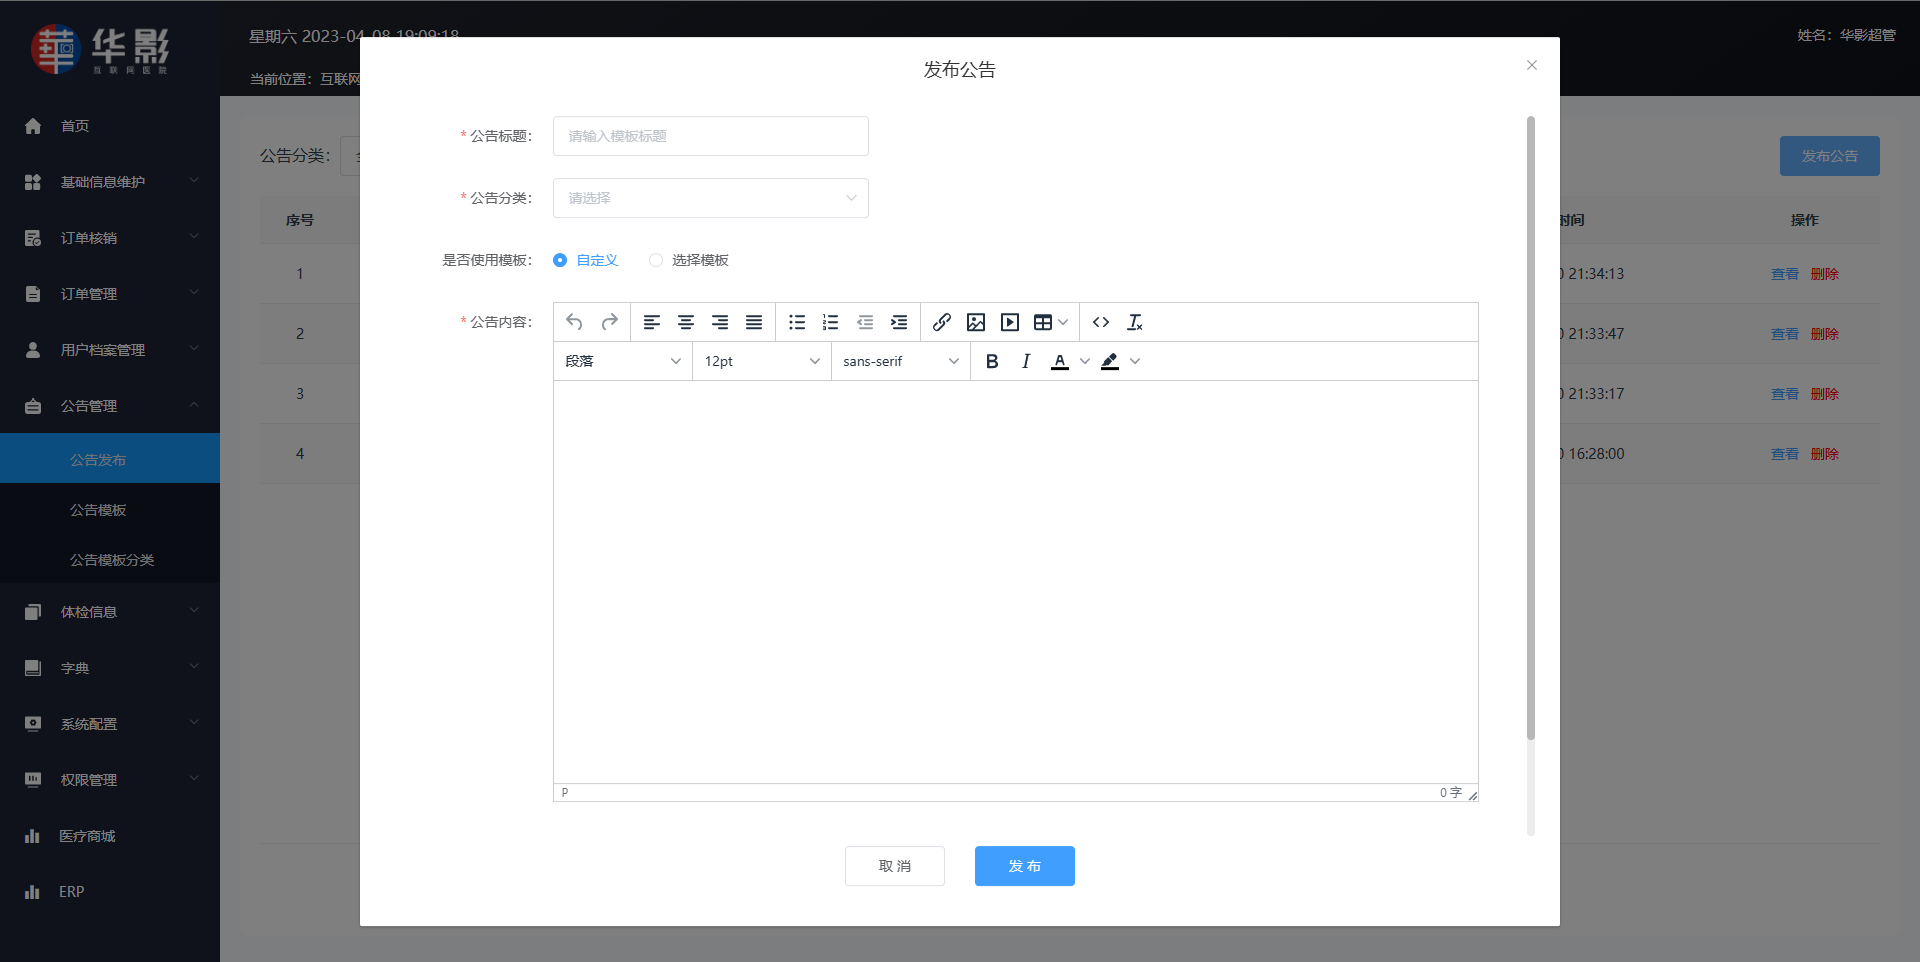1920x962 pixels.
Task: Click the 医疗商城 chart icon
Action: (x=32, y=836)
